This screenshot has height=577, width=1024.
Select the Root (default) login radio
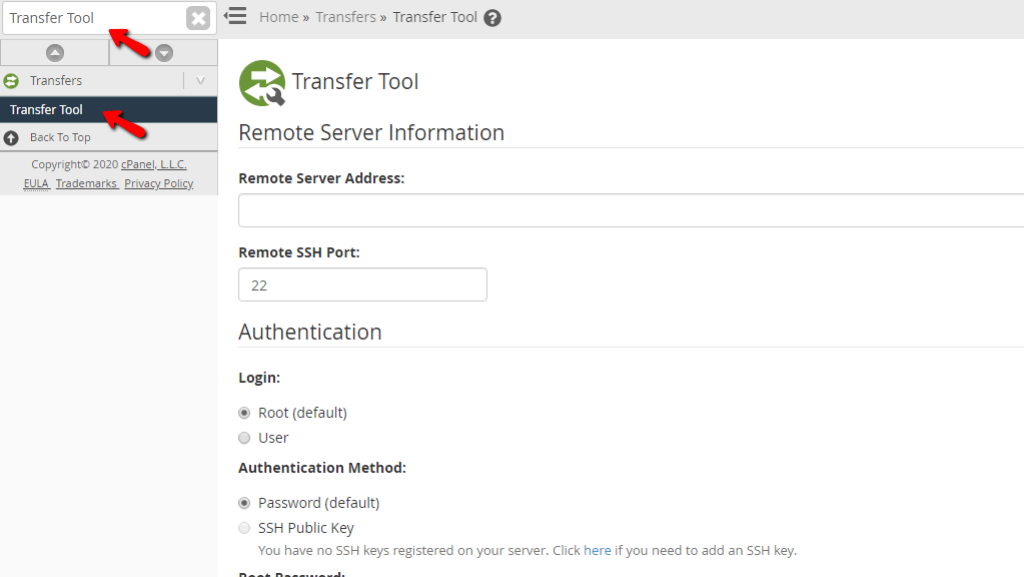point(244,413)
